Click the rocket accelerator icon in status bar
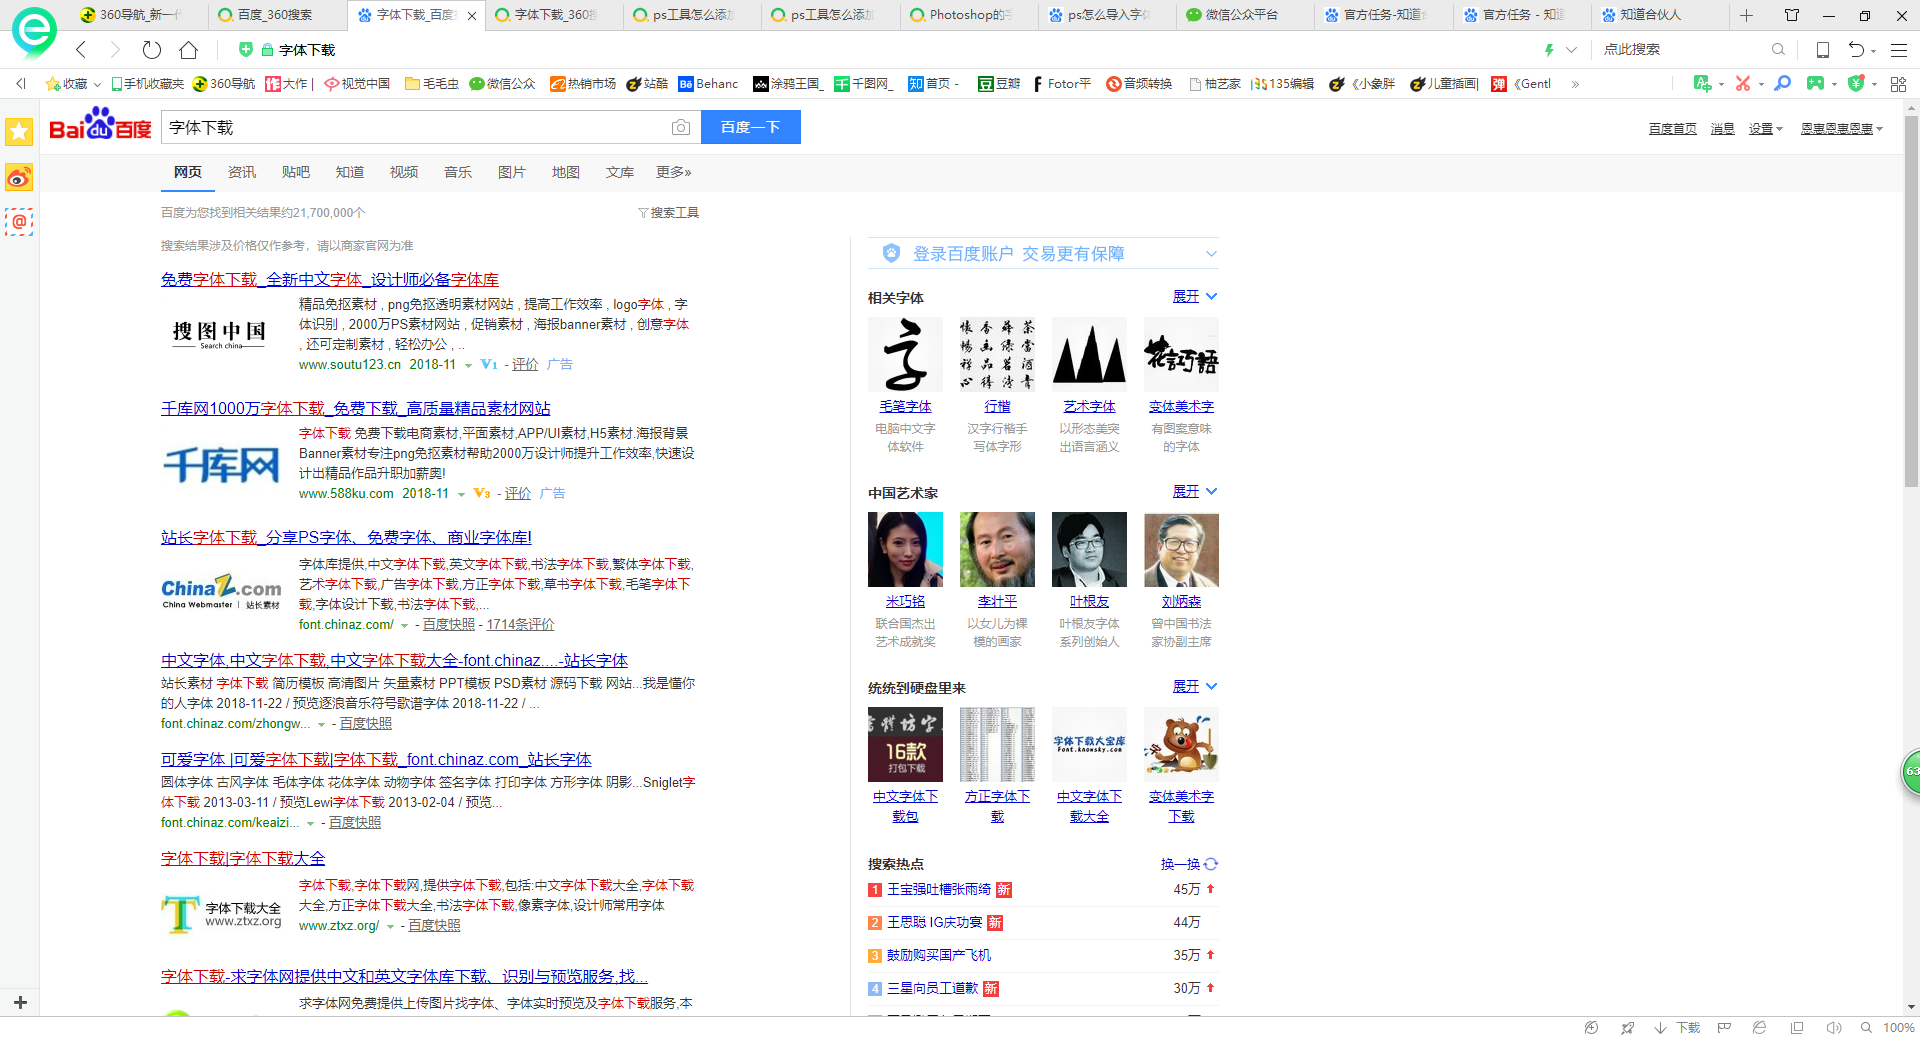Image resolution: width=1920 pixels, height=1040 pixels. [1628, 1028]
